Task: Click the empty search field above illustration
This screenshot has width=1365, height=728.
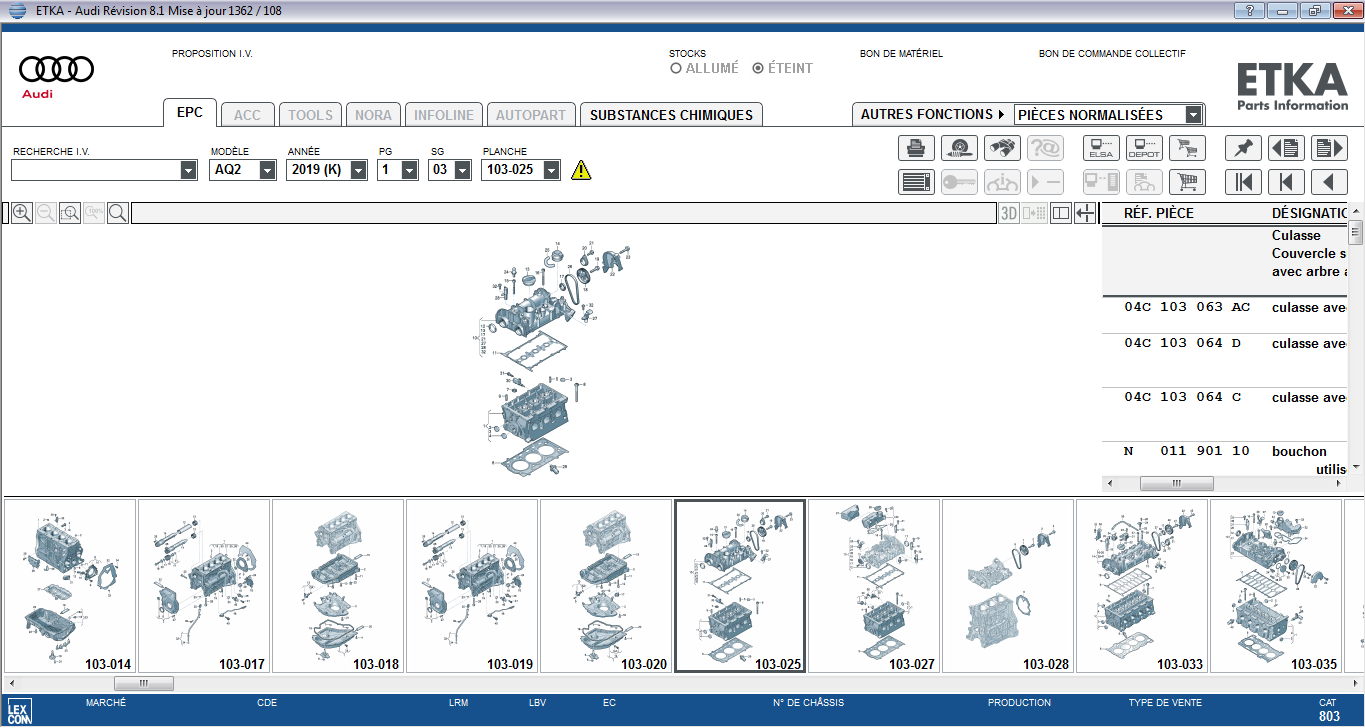Action: tap(563, 213)
